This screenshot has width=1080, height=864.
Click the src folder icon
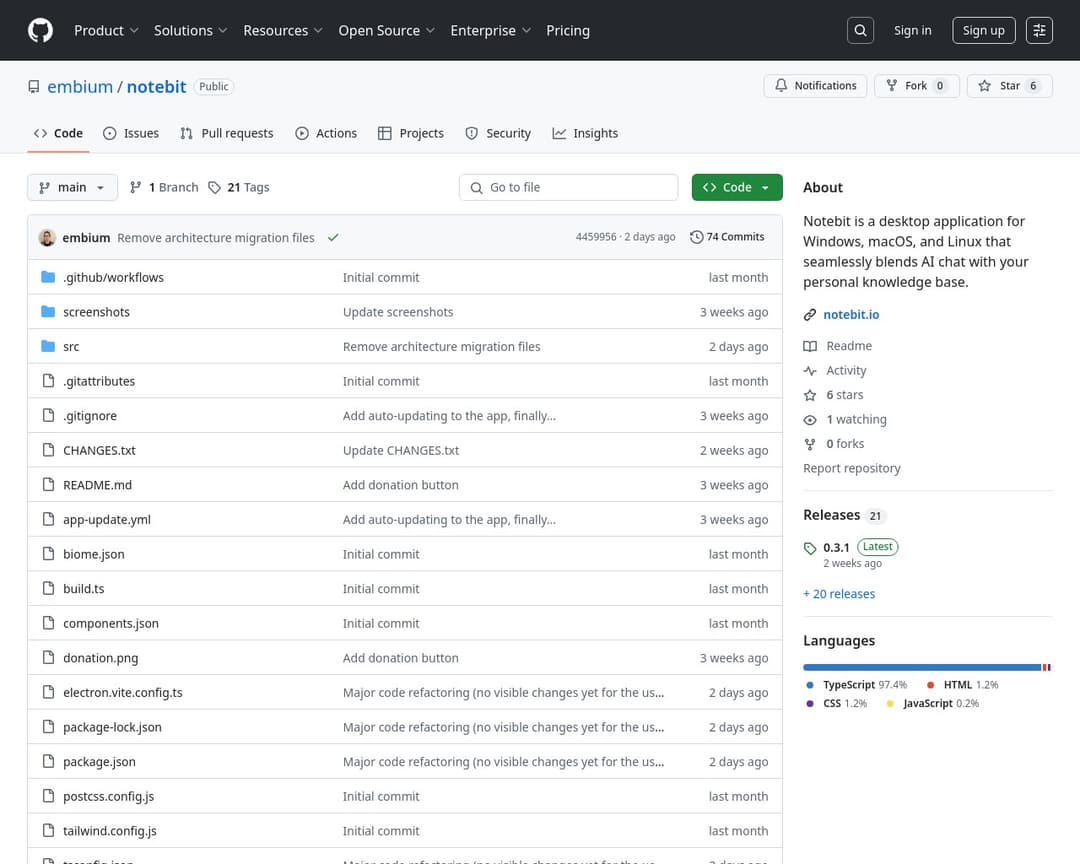pyautogui.click(x=48, y=346)
